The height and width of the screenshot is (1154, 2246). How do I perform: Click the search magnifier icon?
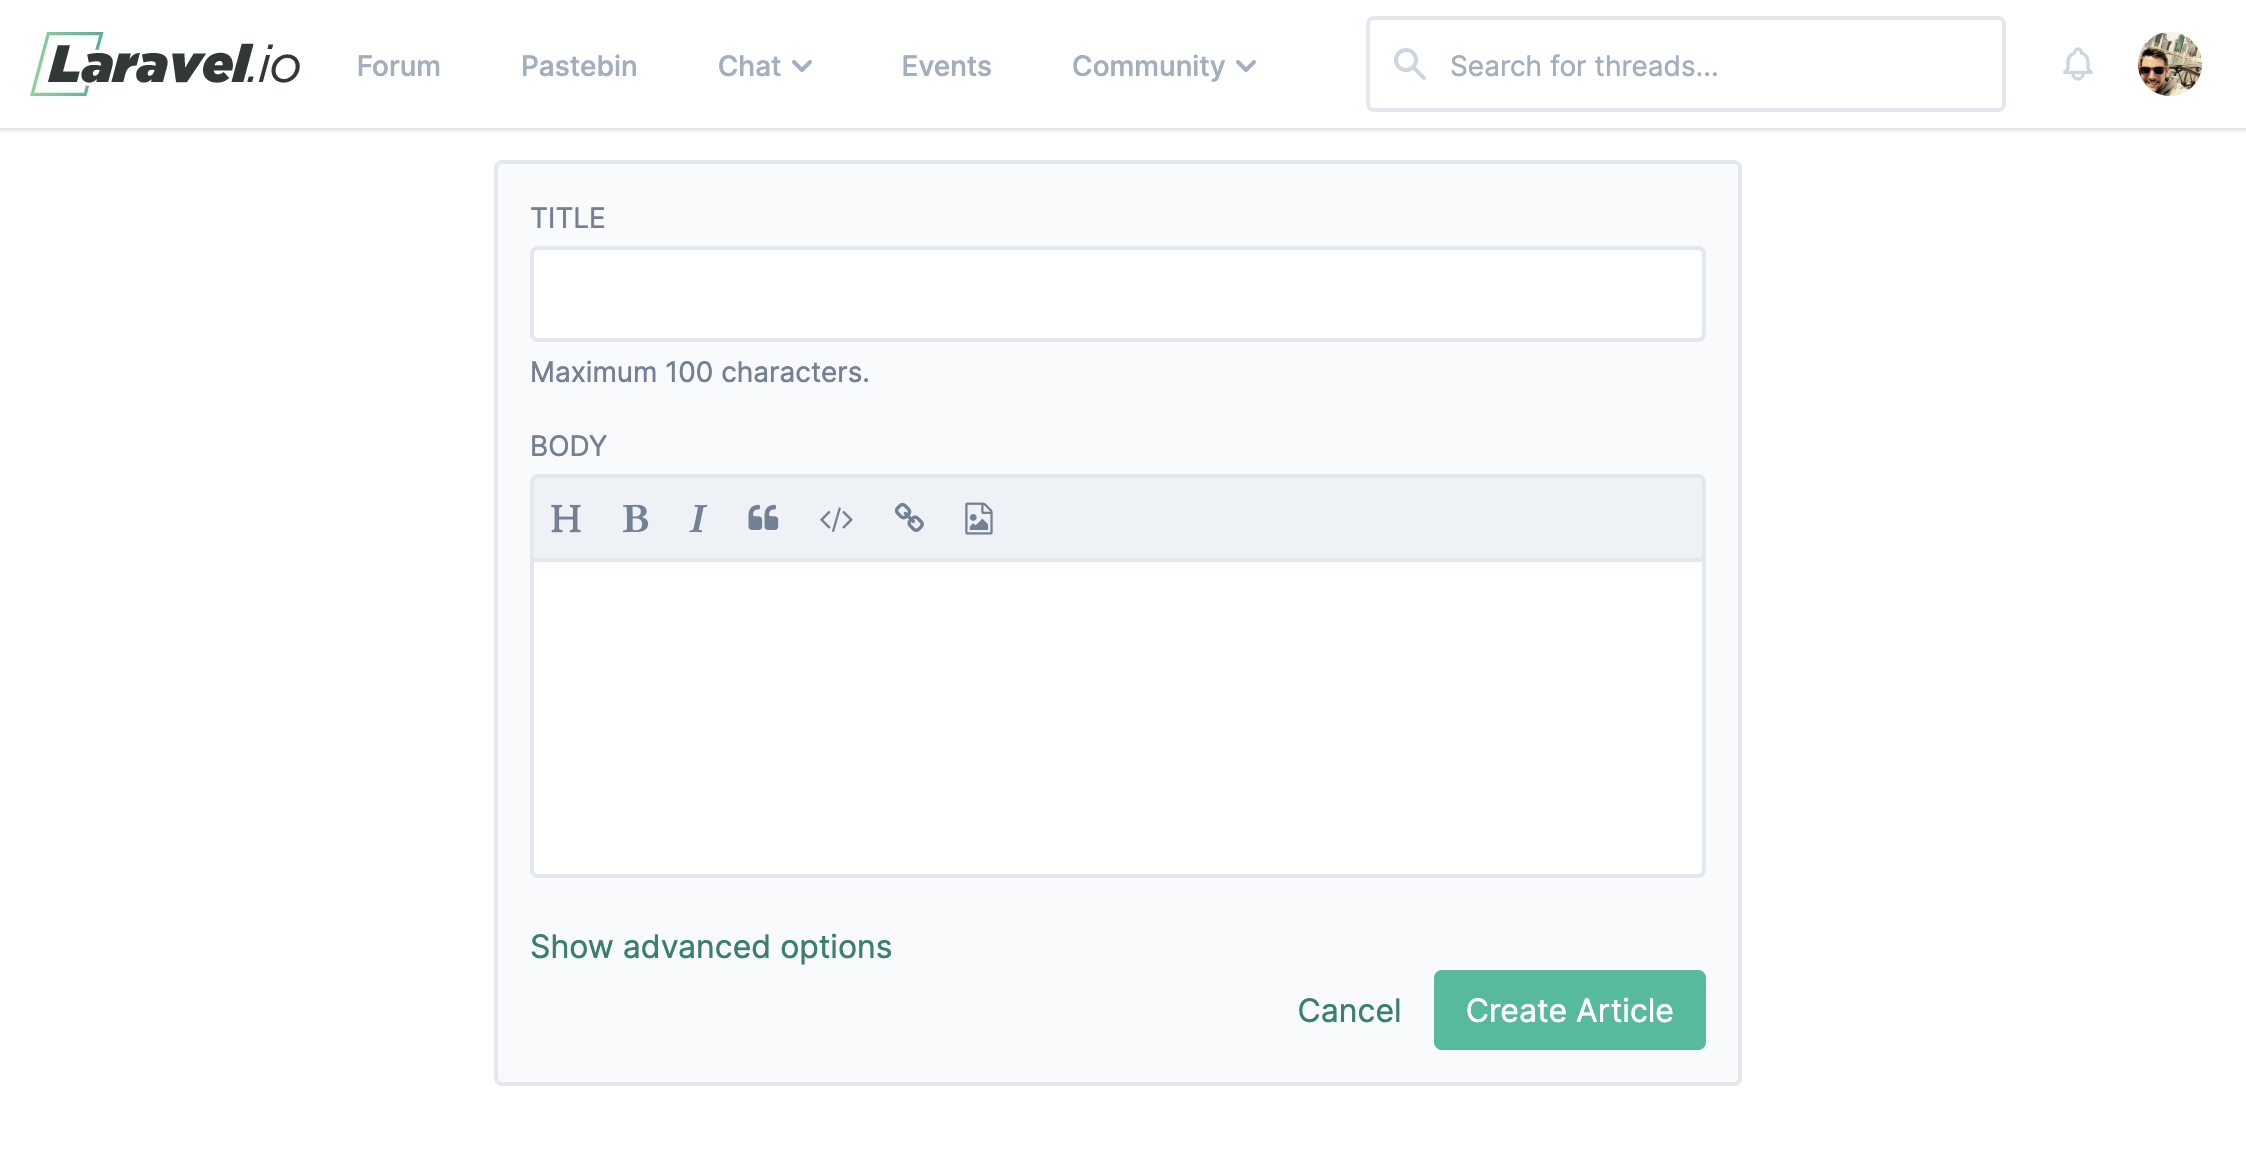[x=1409, y=65]
